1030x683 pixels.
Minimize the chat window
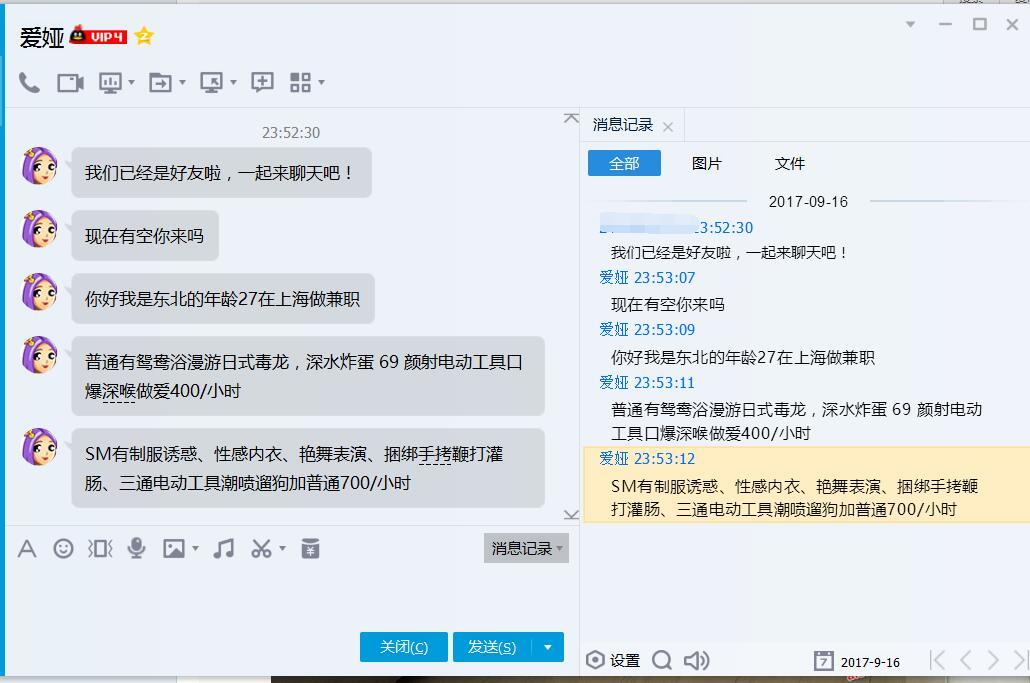pyautogui.click(x=945, y=24)
